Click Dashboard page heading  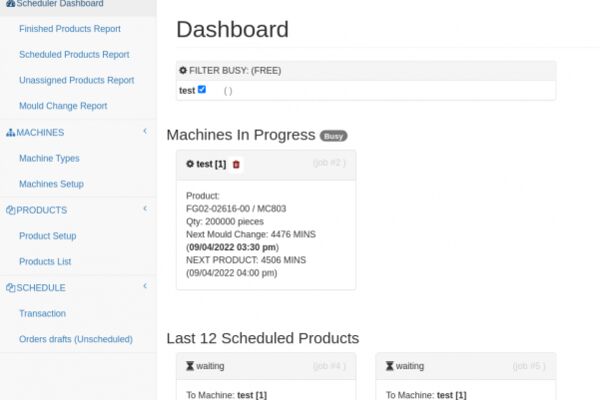point(233,29)
